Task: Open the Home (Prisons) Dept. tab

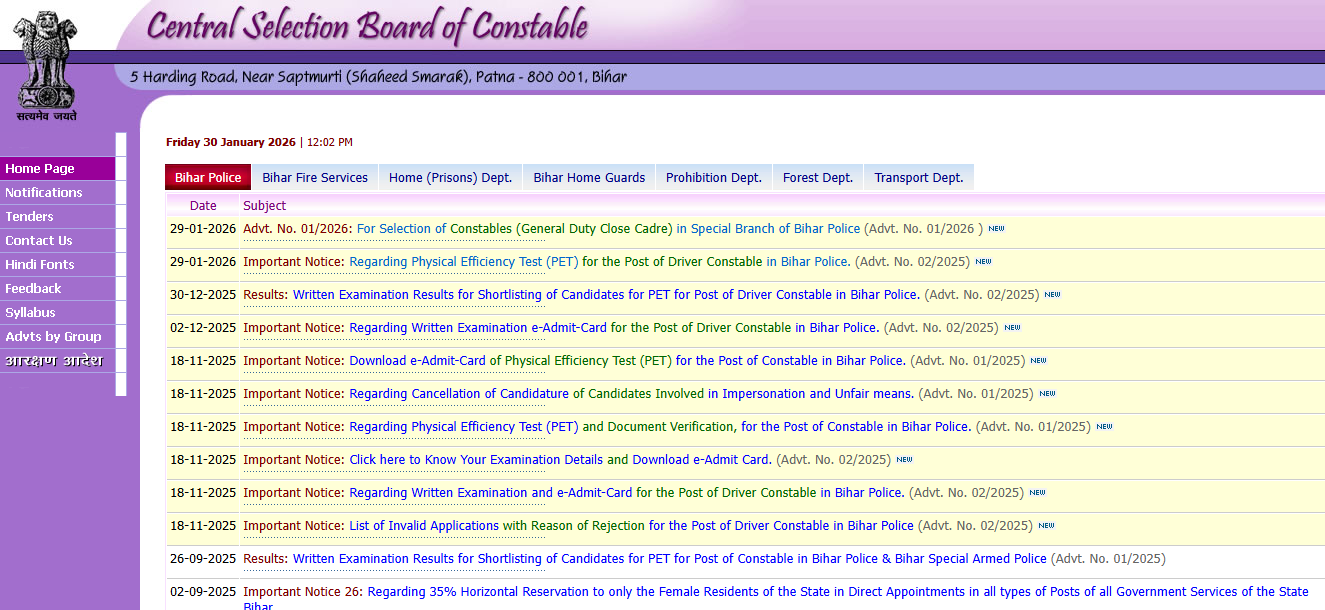Action: coord(450,176)
